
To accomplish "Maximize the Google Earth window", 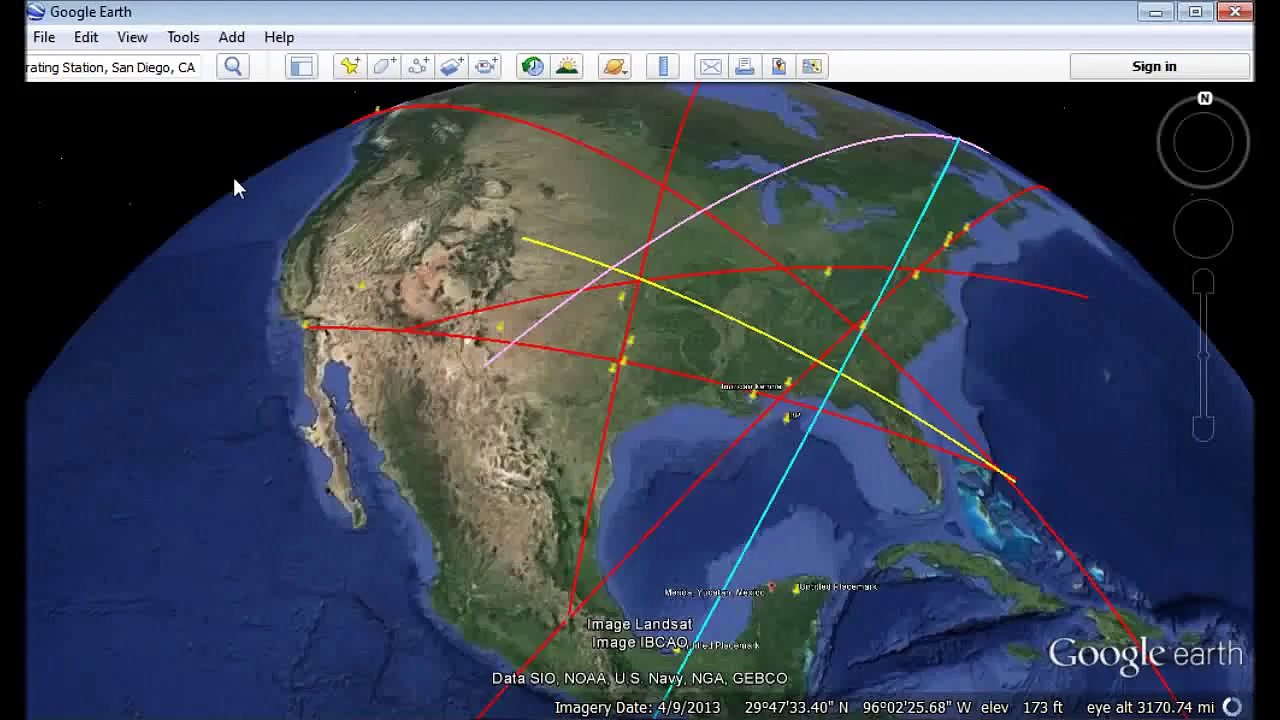I will click(1195, 12).
